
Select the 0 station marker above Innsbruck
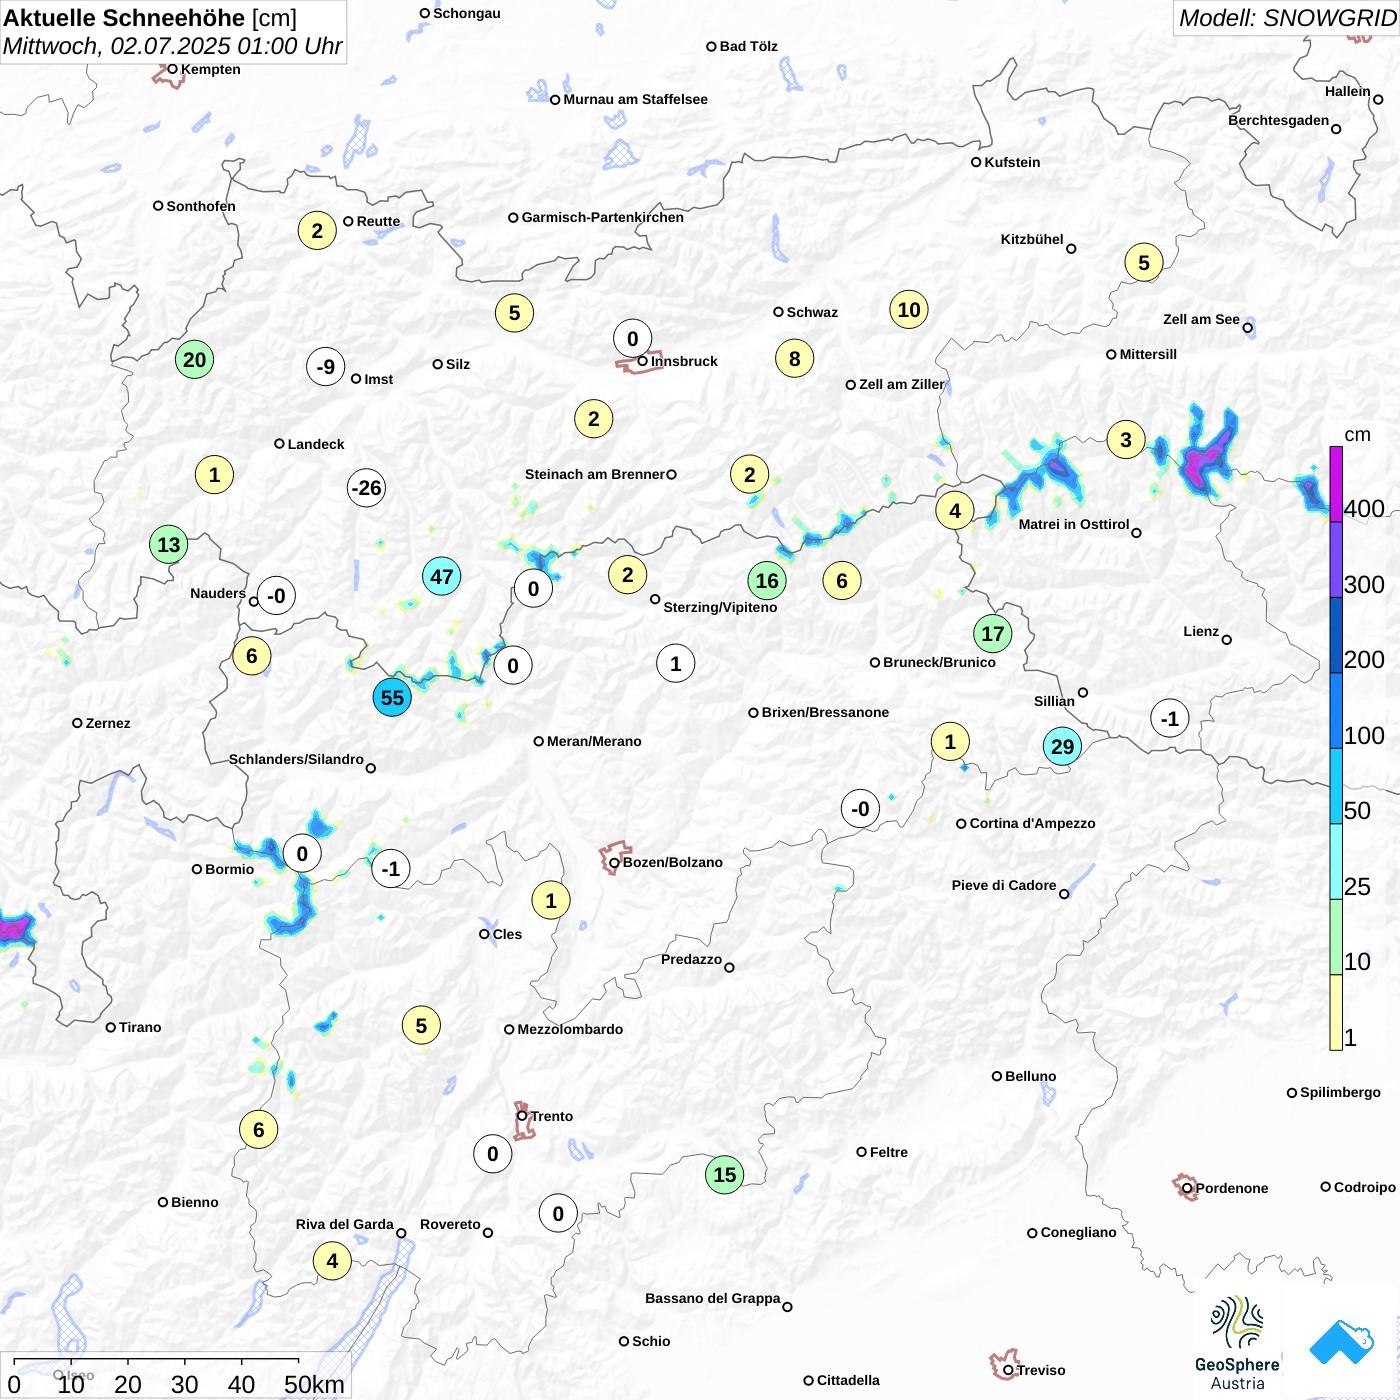pos(633,339)
